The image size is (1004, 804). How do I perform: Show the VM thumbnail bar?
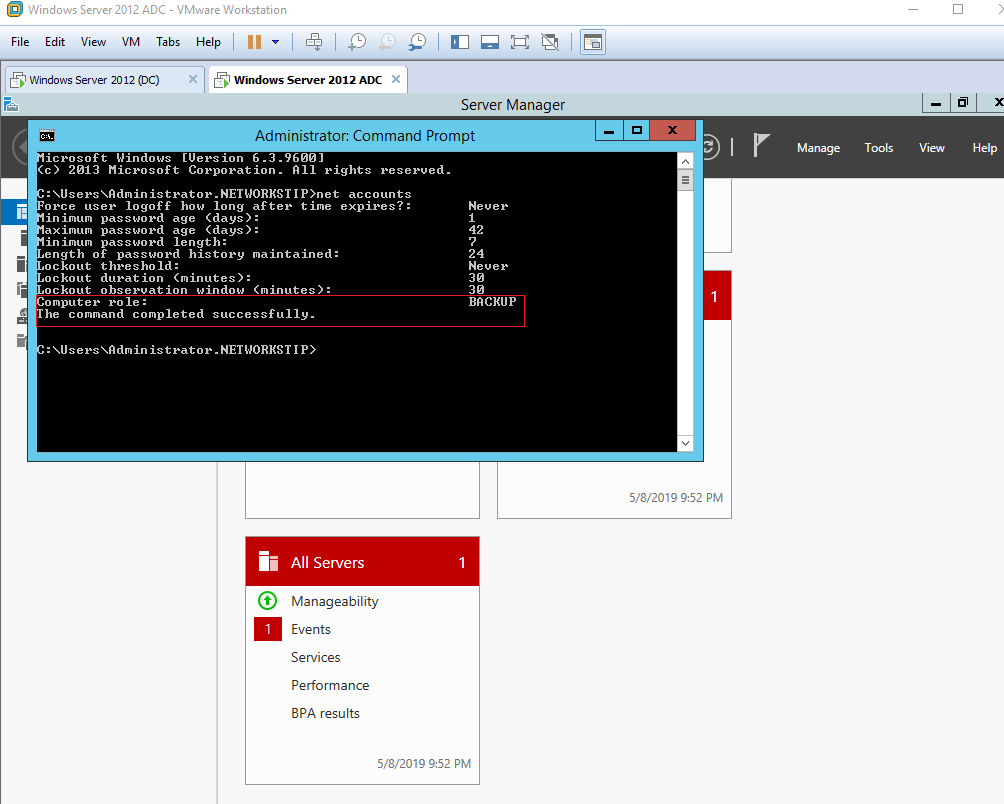(489, 41)
